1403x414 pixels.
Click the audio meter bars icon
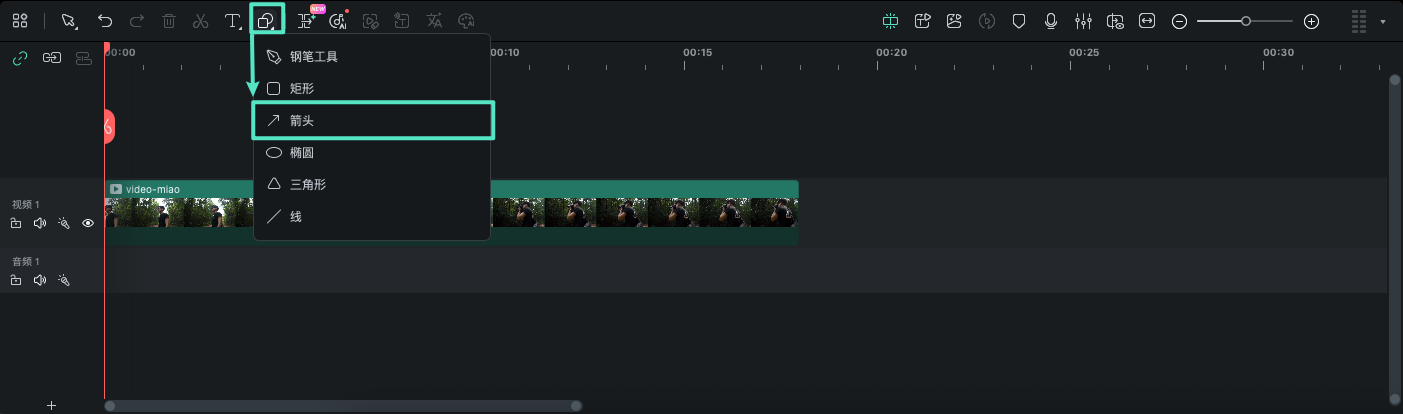click(1358, 20)
